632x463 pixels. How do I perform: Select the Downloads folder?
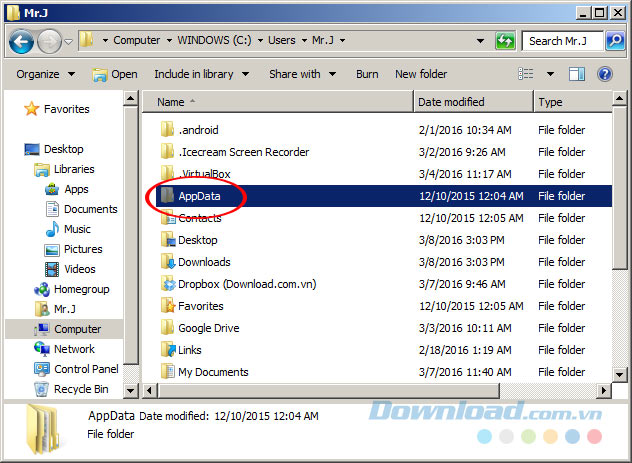point(195,262)
